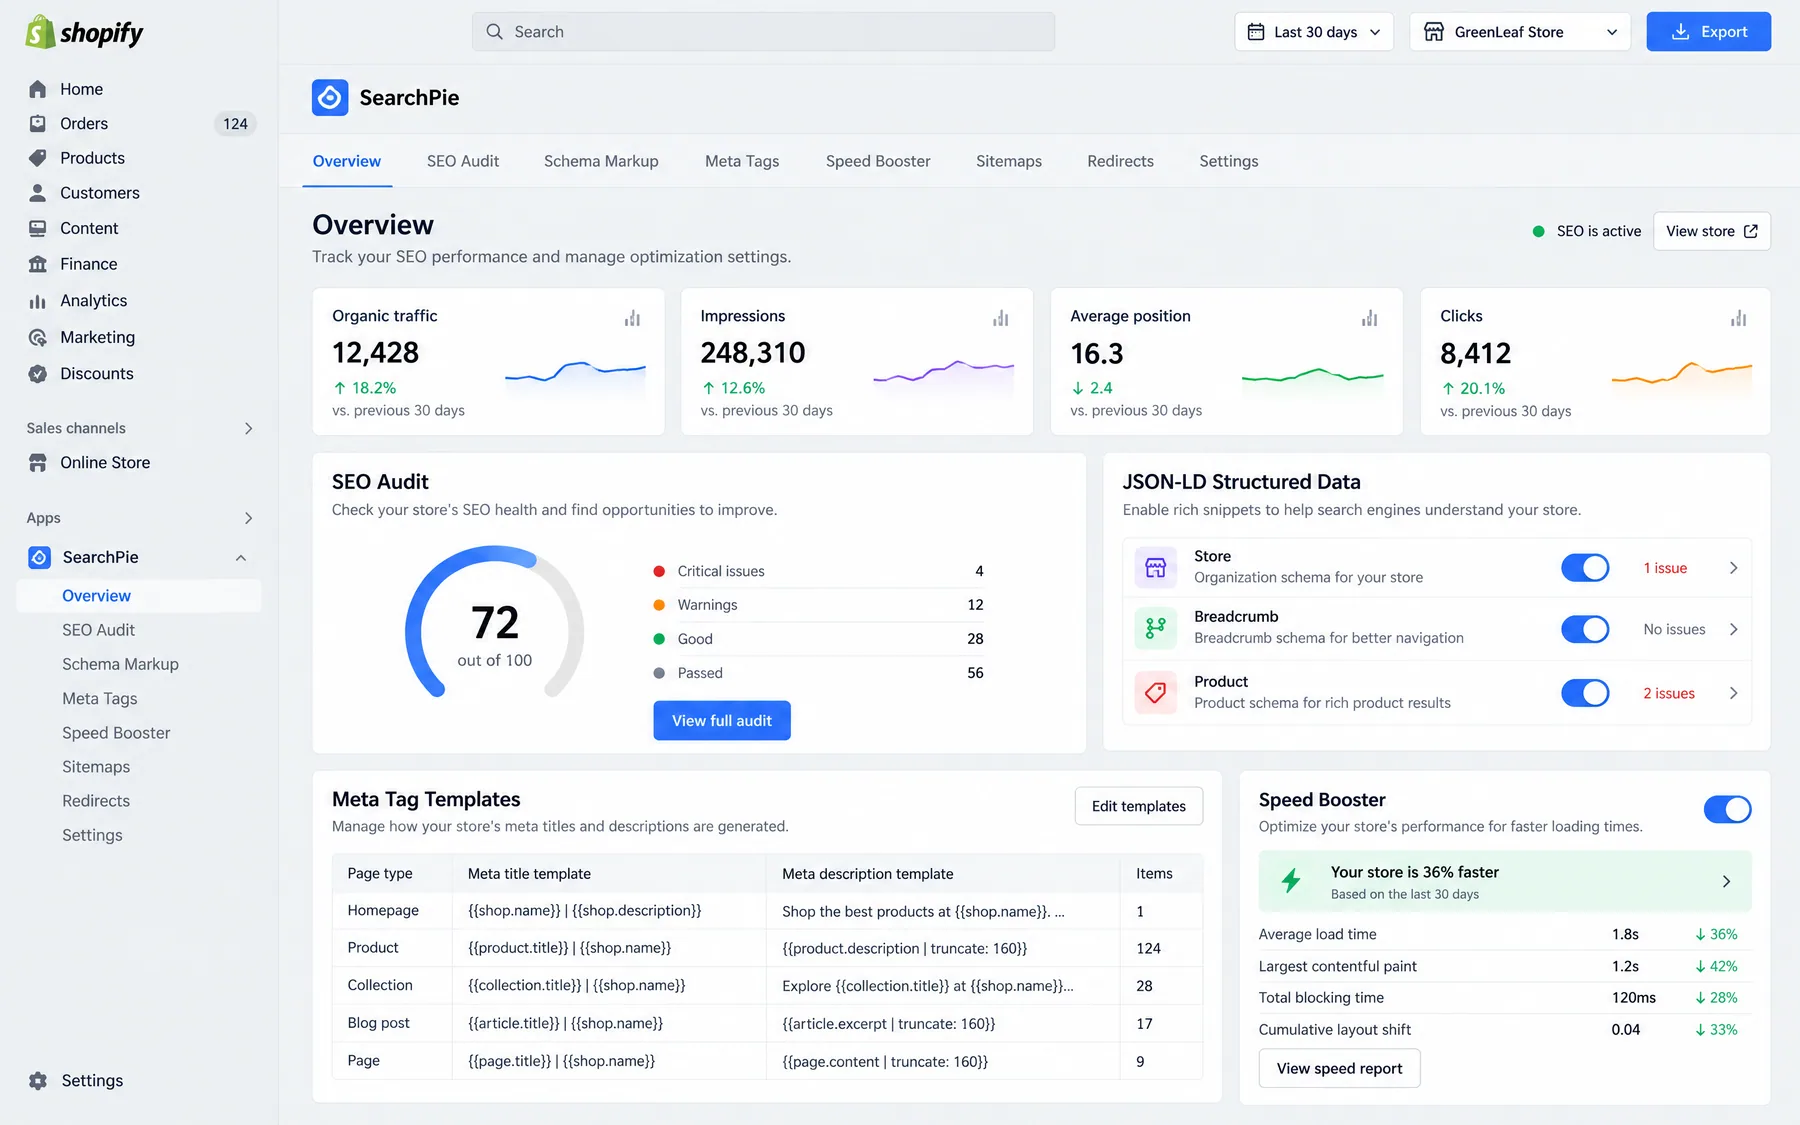The width and height of the screenshot is (1800, 1125).
Task: Toggle the Breadcrumb schema switch
Action: [1585, 629]
